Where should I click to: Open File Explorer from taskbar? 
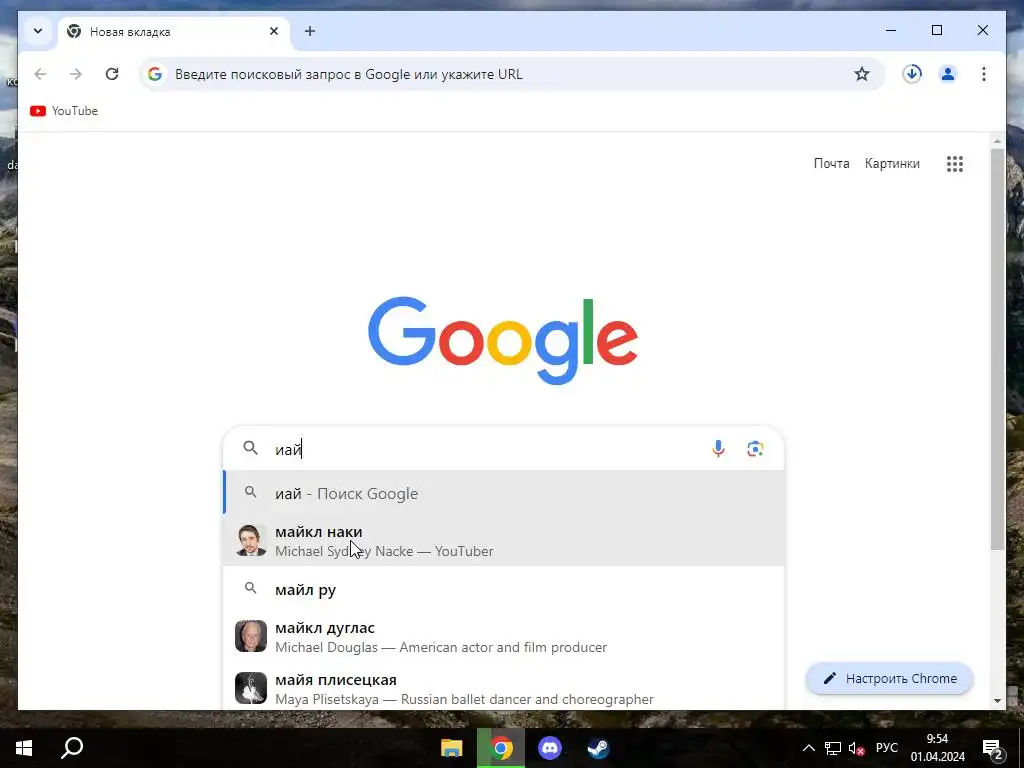click(x=452, y=748)
